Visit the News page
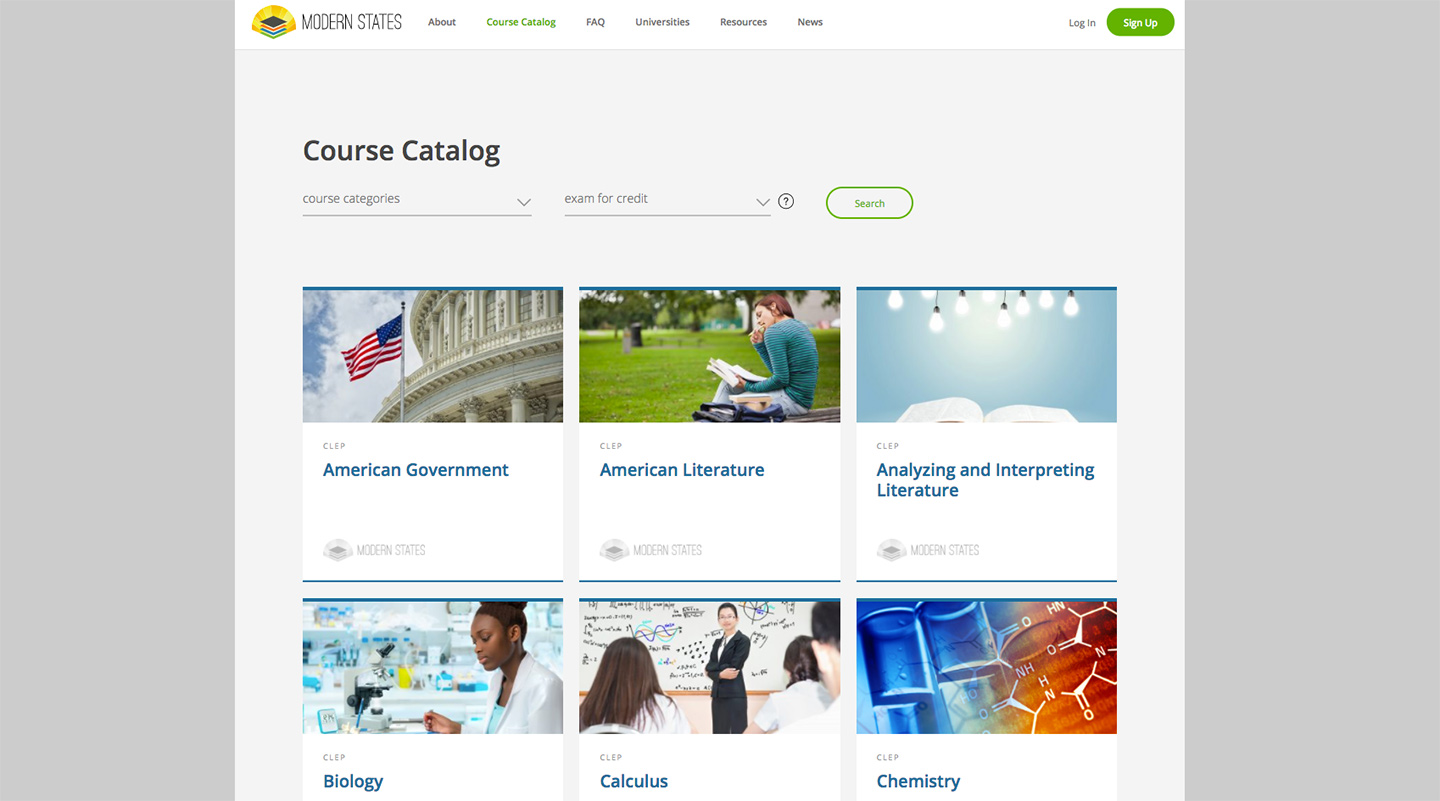Image resolution: width=1440 pixels, height=801 pixels. (x=810, y=22)
